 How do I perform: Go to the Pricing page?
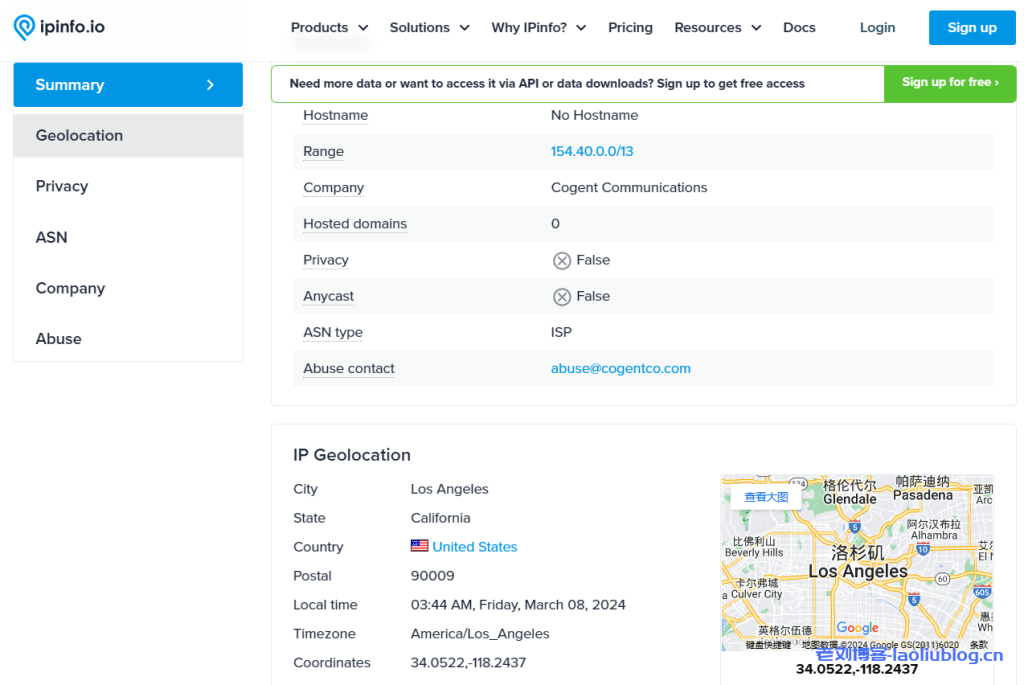[x=630, y=28]
